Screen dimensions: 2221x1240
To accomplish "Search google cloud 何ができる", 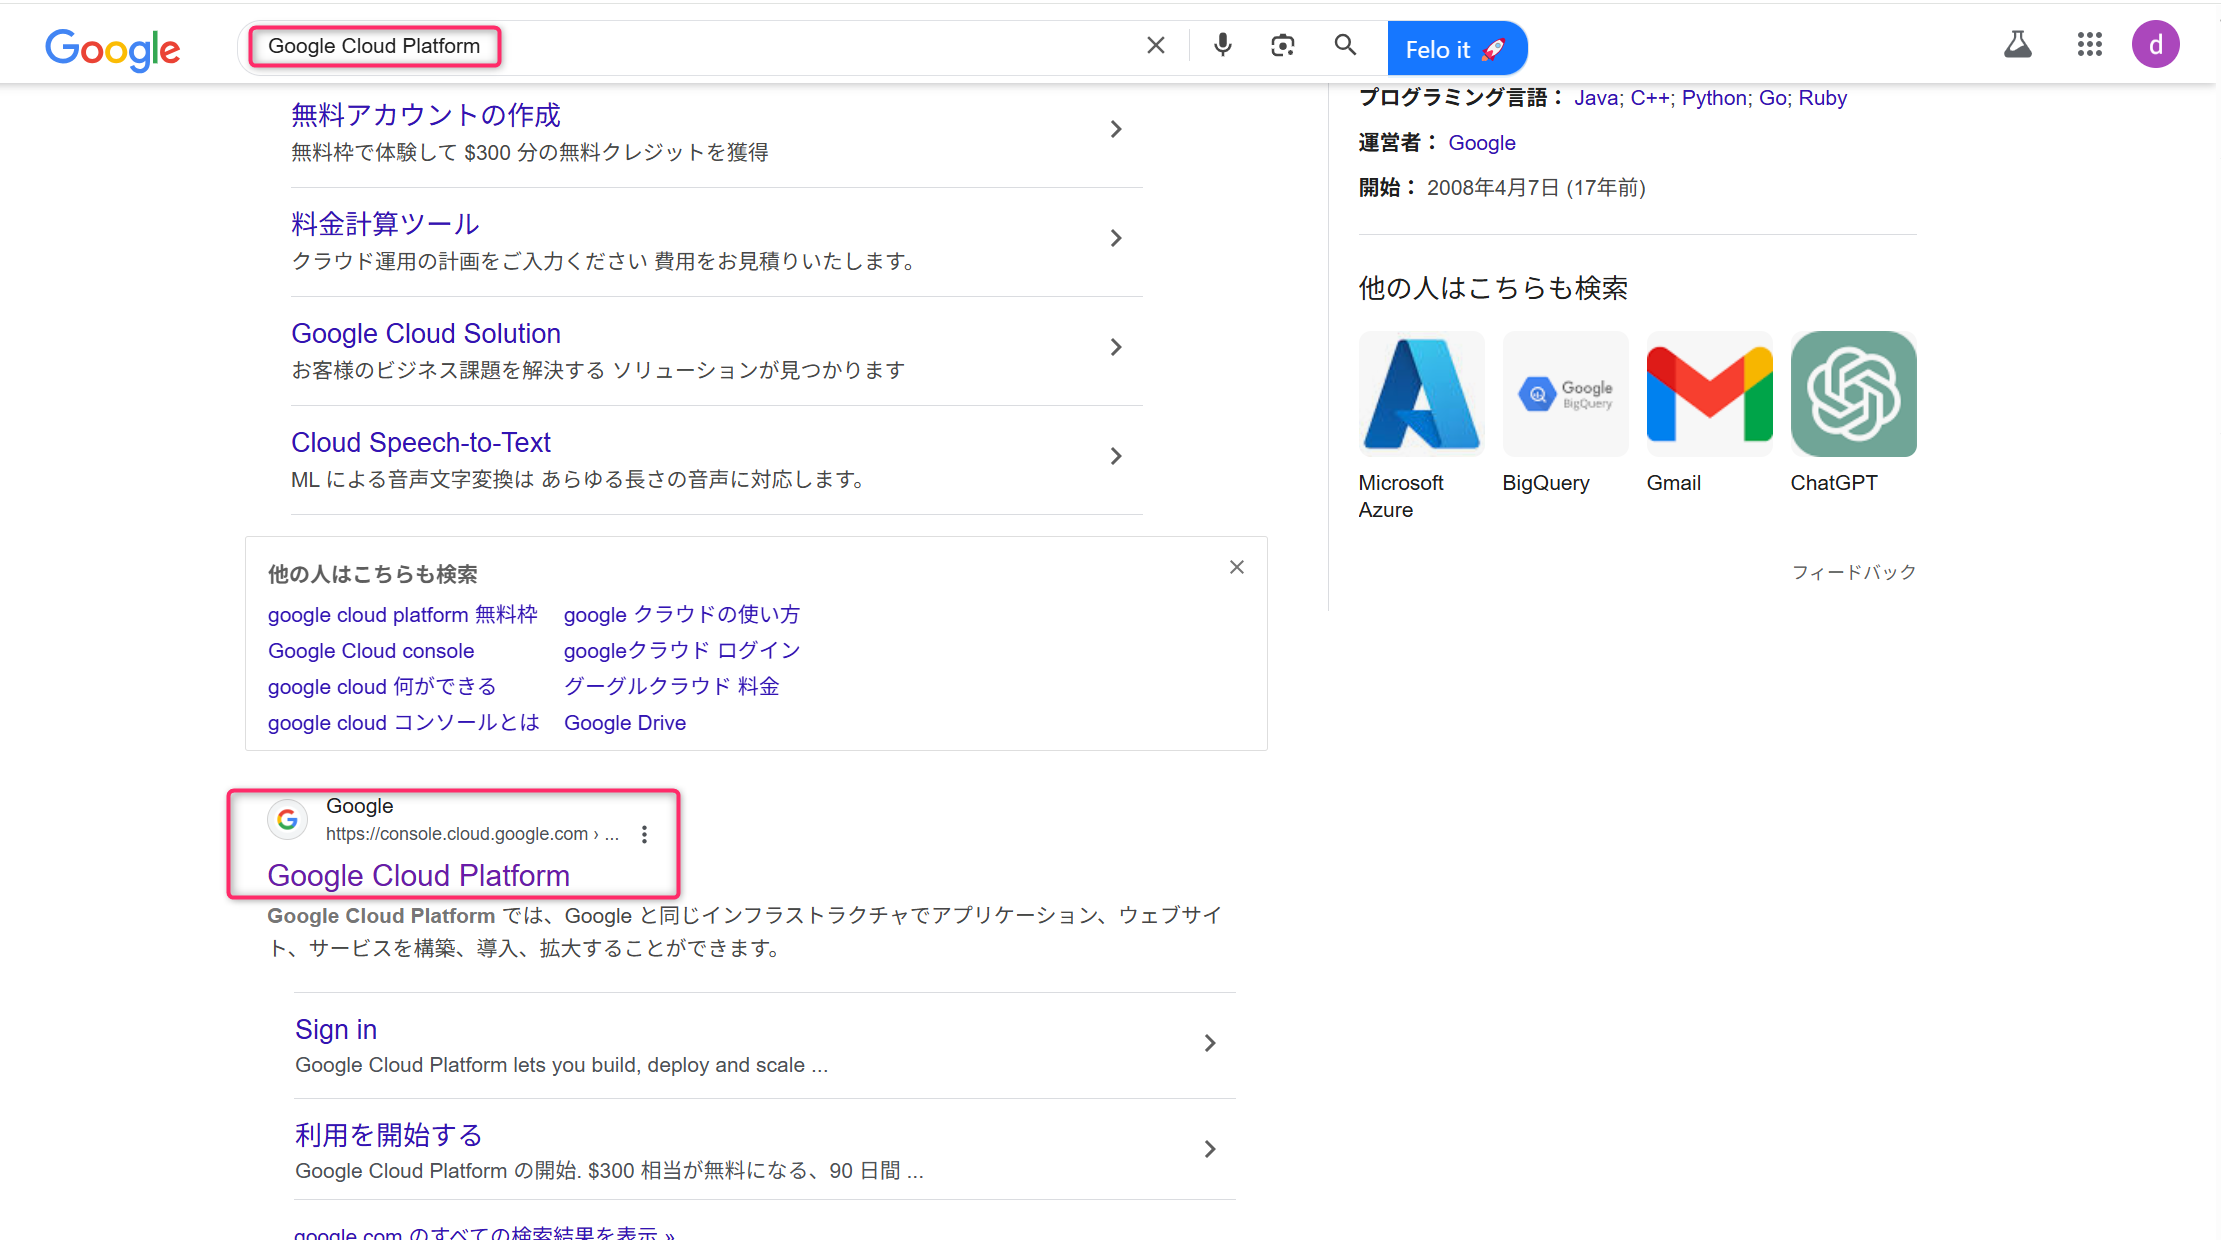I will point(382,687).
